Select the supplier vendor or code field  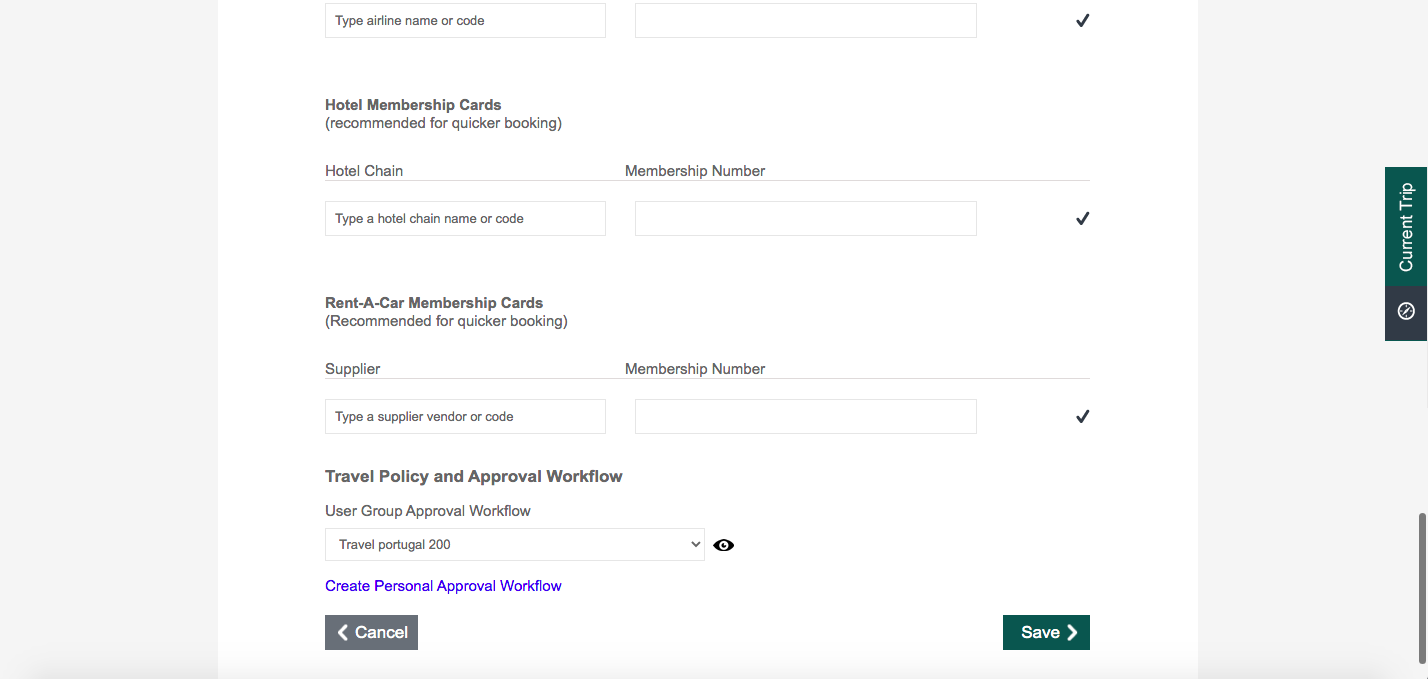point(465,417)
